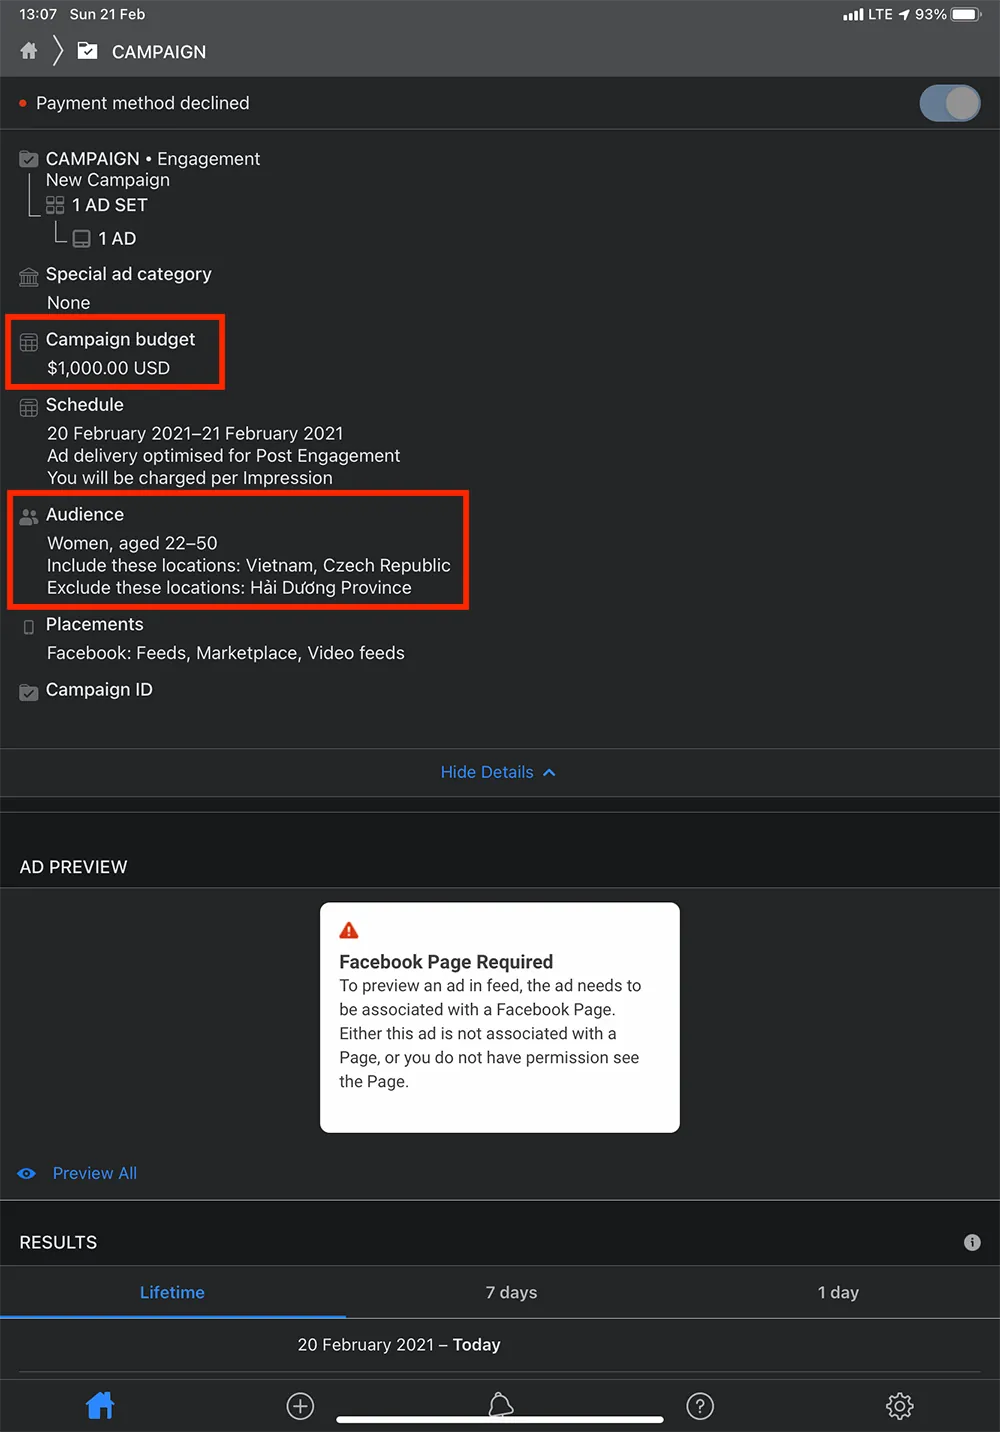Viewport: 1000px width, 1432px height.
Task: Open notifications bell in bottom bar
Action: pyautogui.click(x=500, y=1405)
